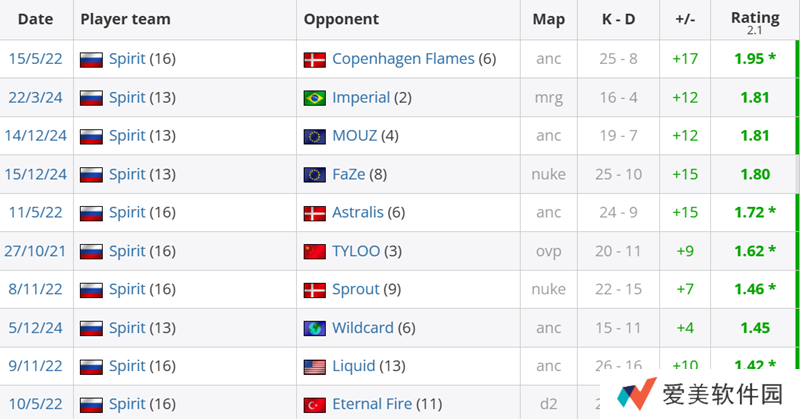
Task: Click the Russia flag in the 15/5/22 row
Action: coord(91,60)
